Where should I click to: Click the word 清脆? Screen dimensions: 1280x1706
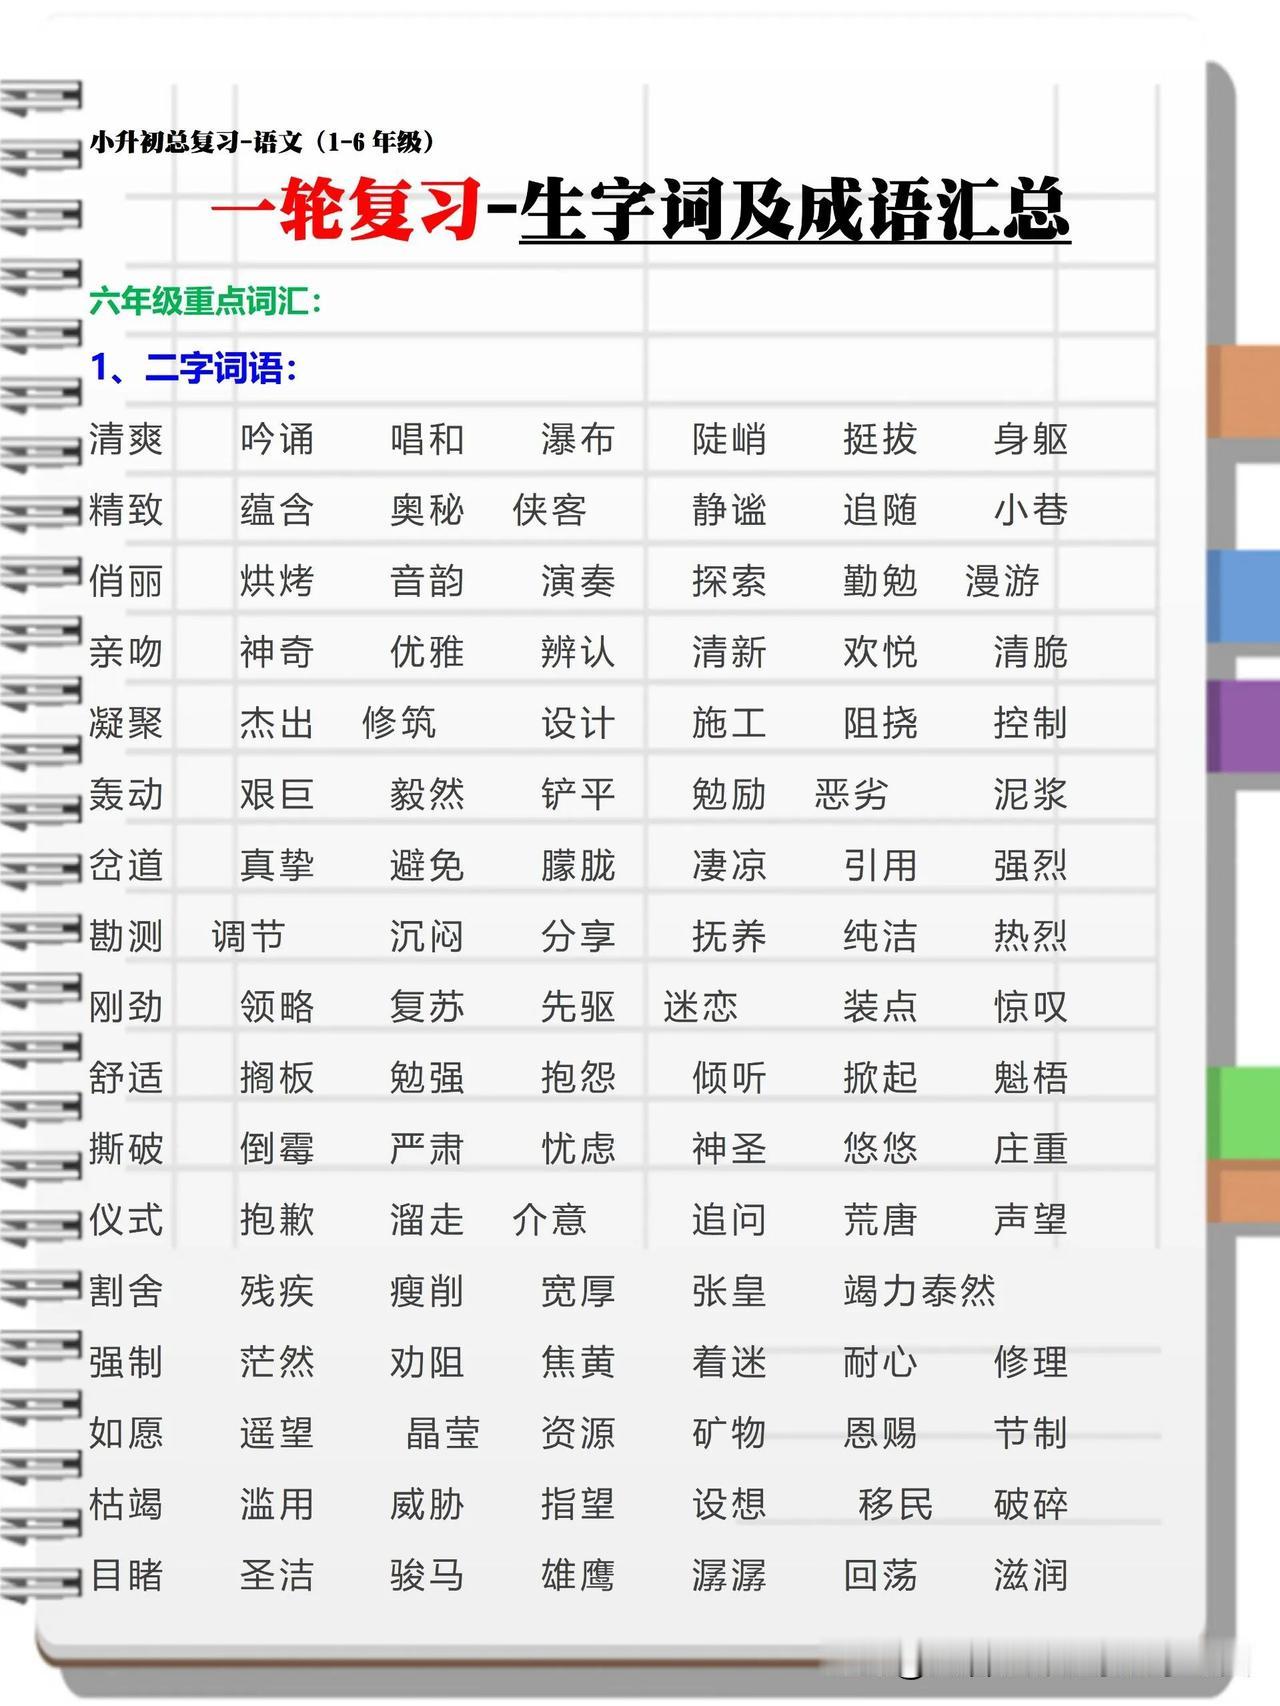pos(1030,652)
